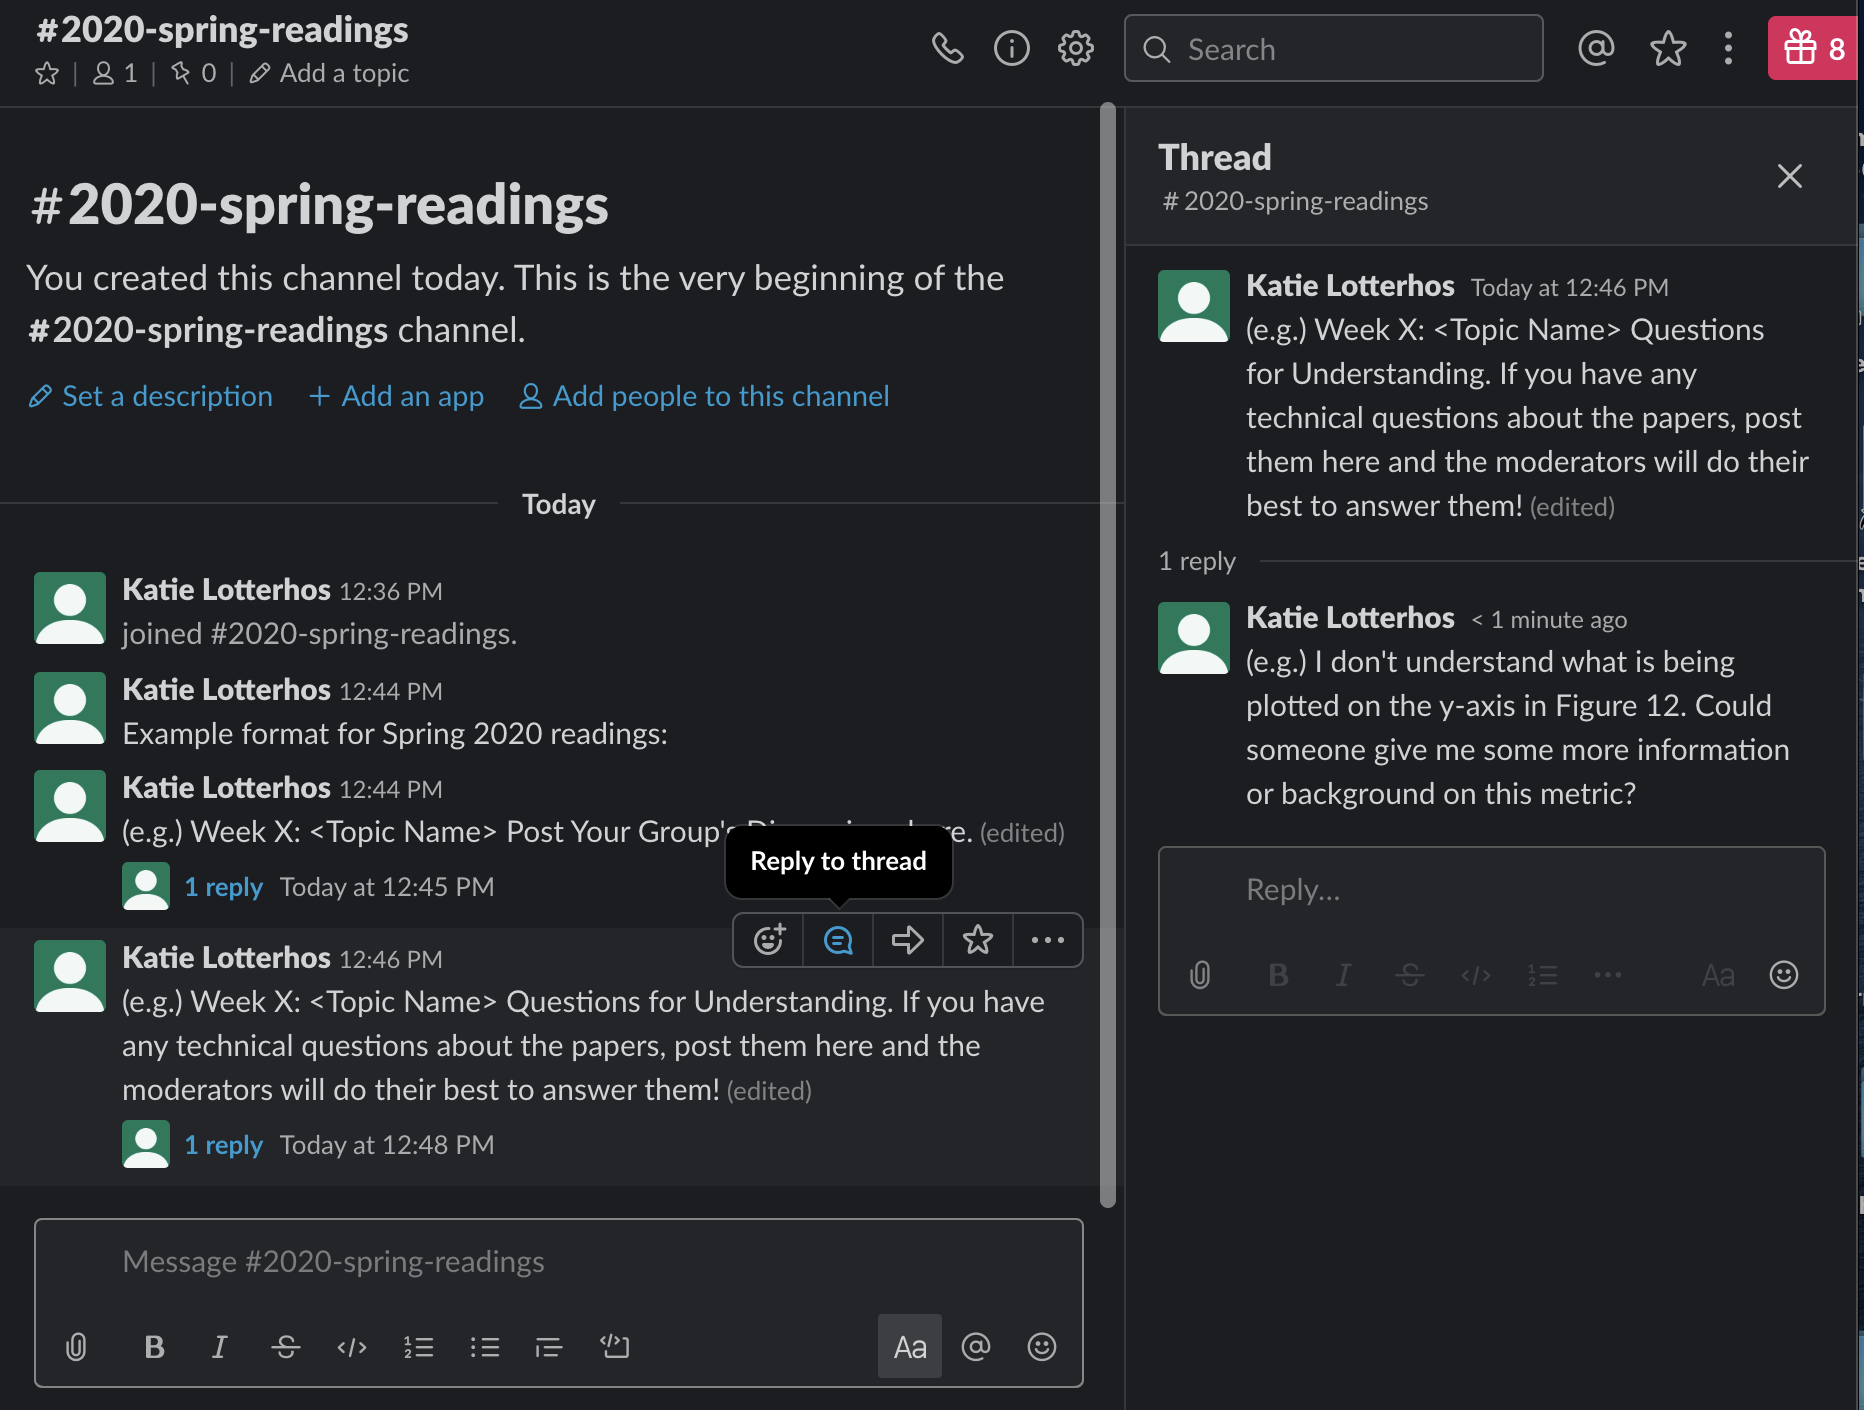The image size is (1864, 1410).
Task: Insert ordered list in thread reply box
Action: tap(1542, 975)
